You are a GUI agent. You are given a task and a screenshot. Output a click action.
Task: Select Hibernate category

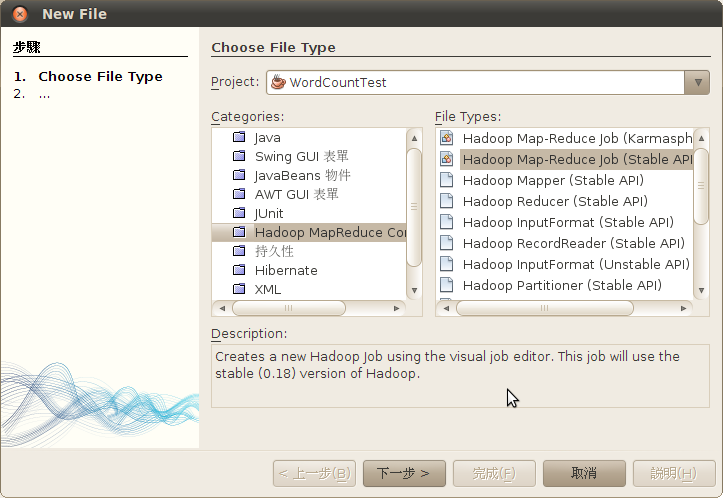(x=309, y=270)
